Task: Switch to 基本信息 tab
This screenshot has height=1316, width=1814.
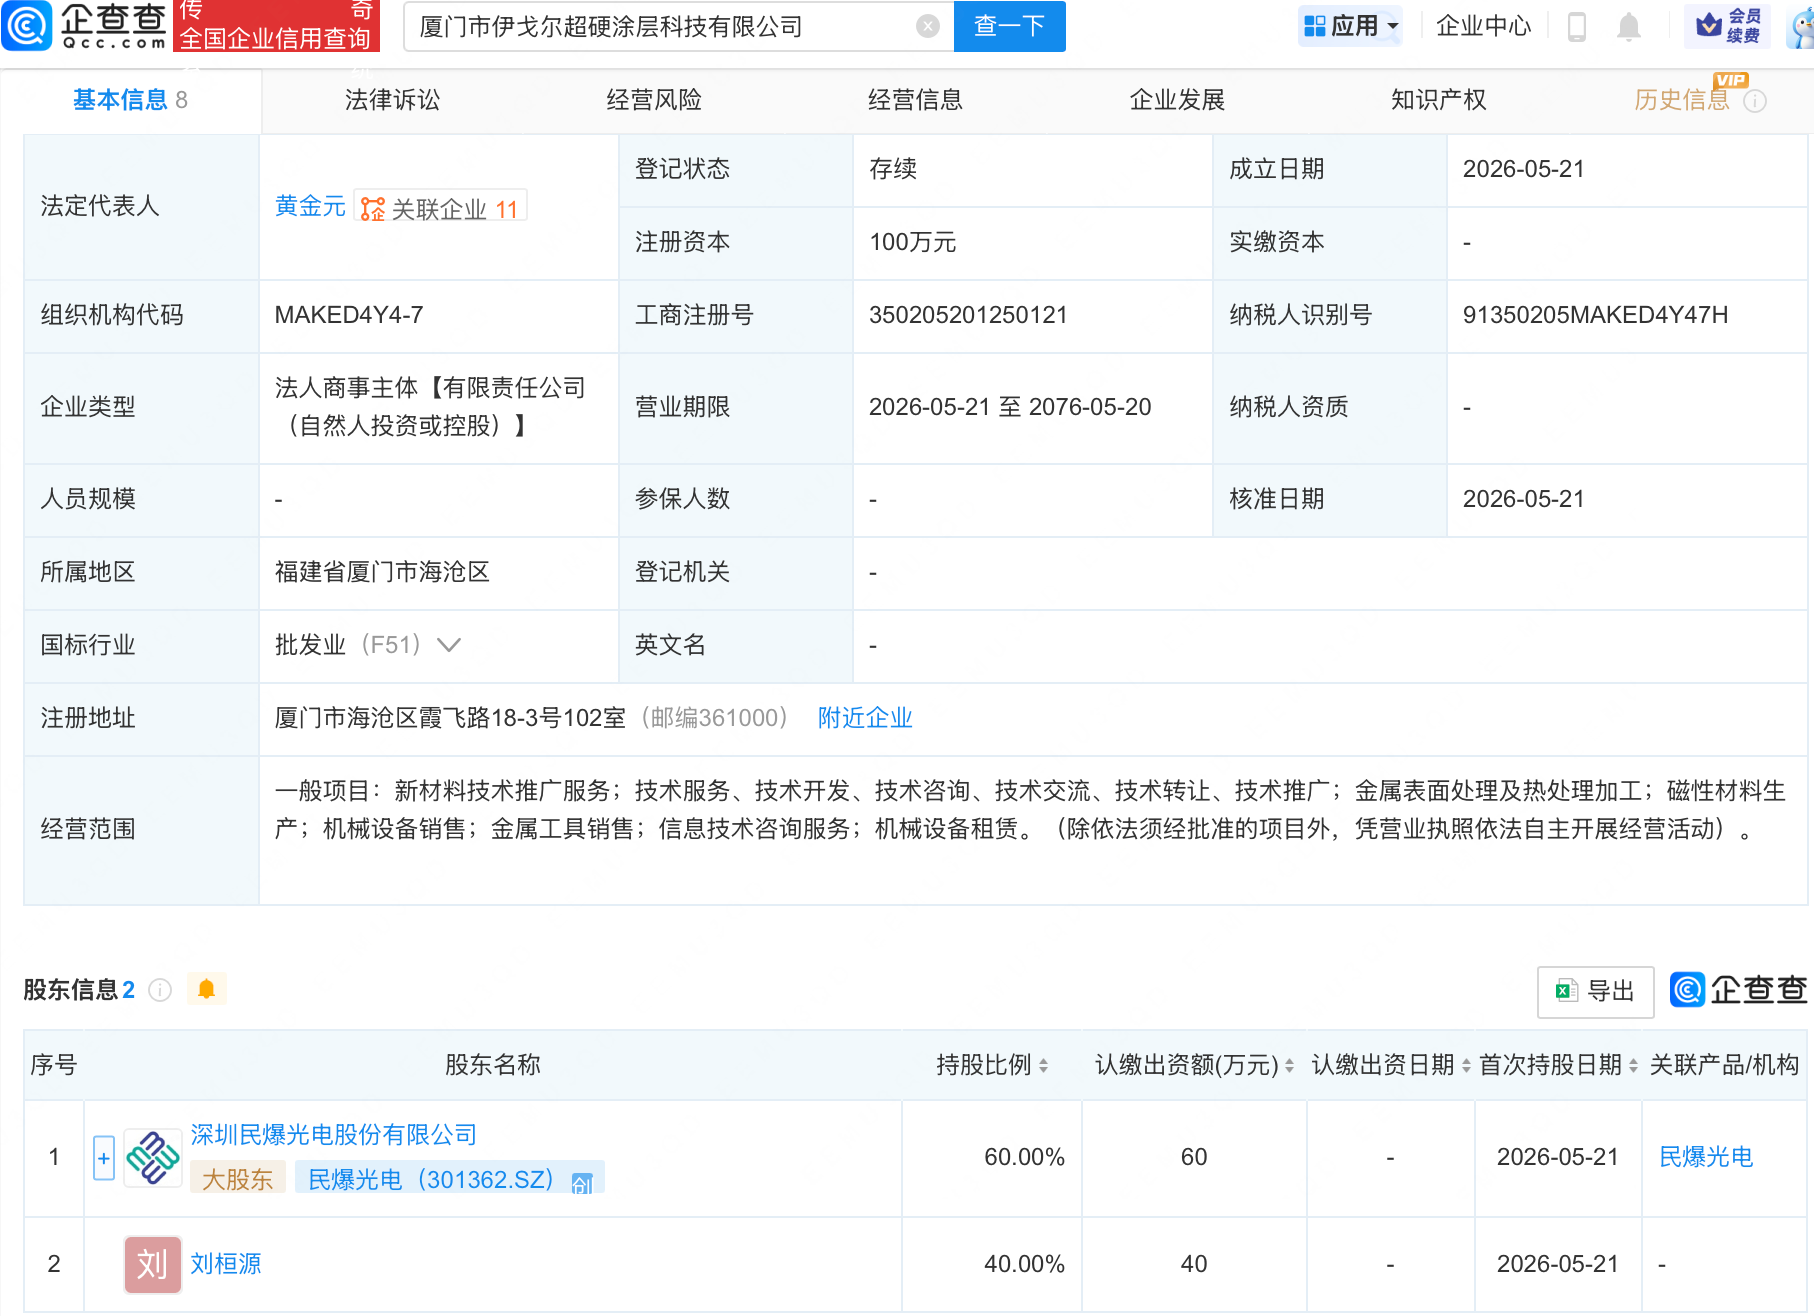Action: pyautogui.click(x=130, y=100)
